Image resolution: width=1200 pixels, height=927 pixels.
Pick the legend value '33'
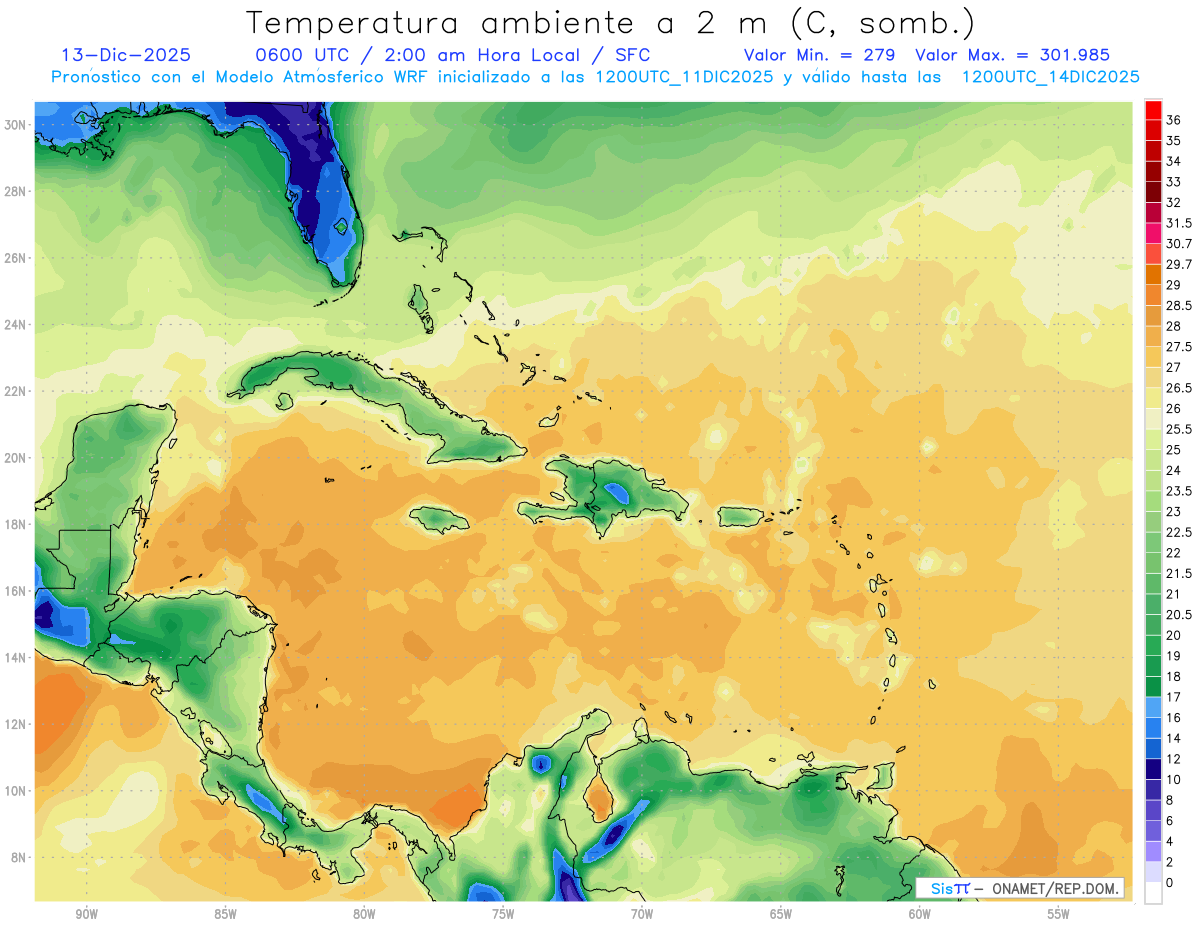1174,182
